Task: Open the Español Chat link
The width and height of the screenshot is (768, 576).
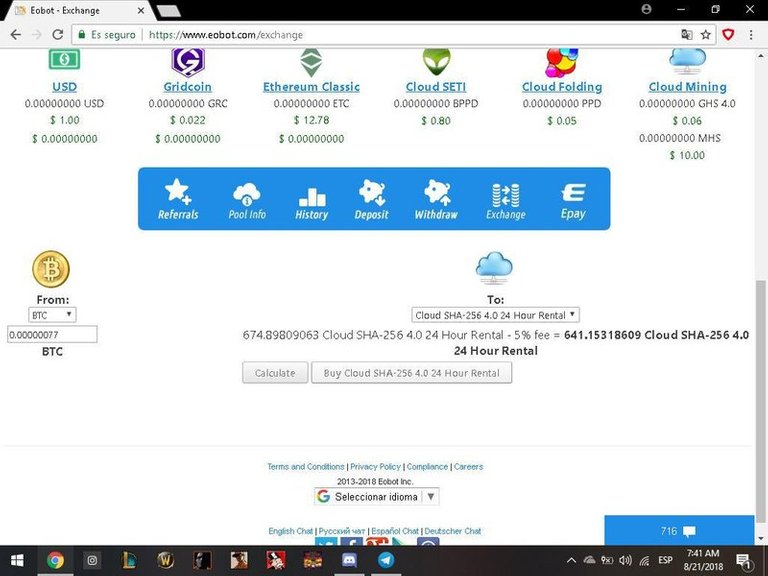Action: (395, 531)
